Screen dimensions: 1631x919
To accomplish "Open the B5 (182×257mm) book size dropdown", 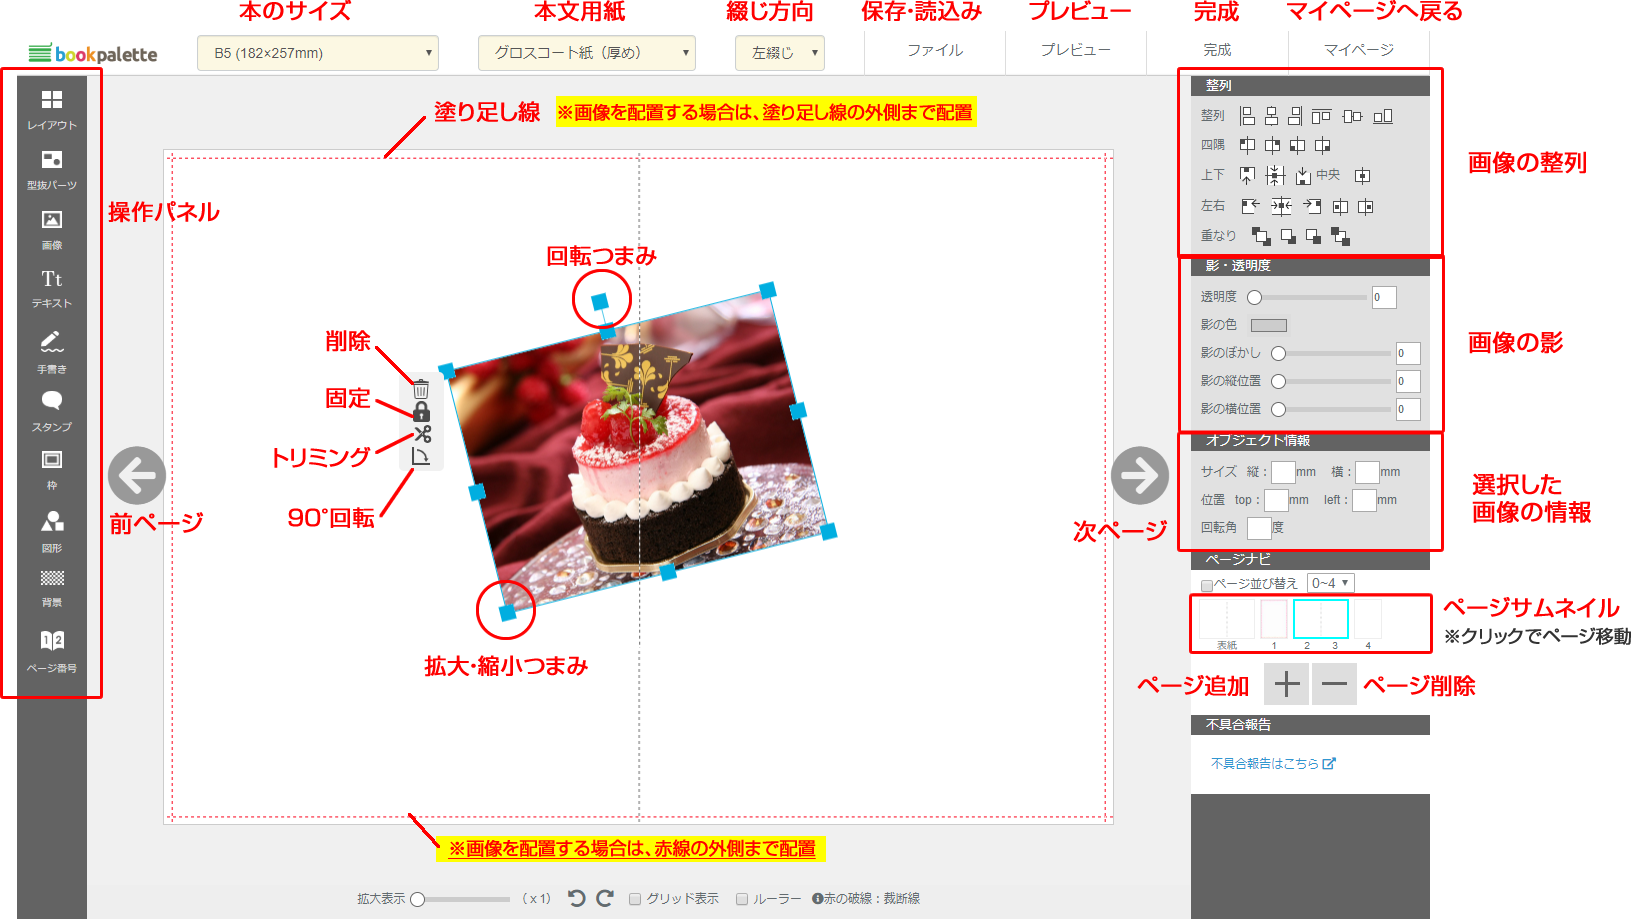I will [318, 53].
